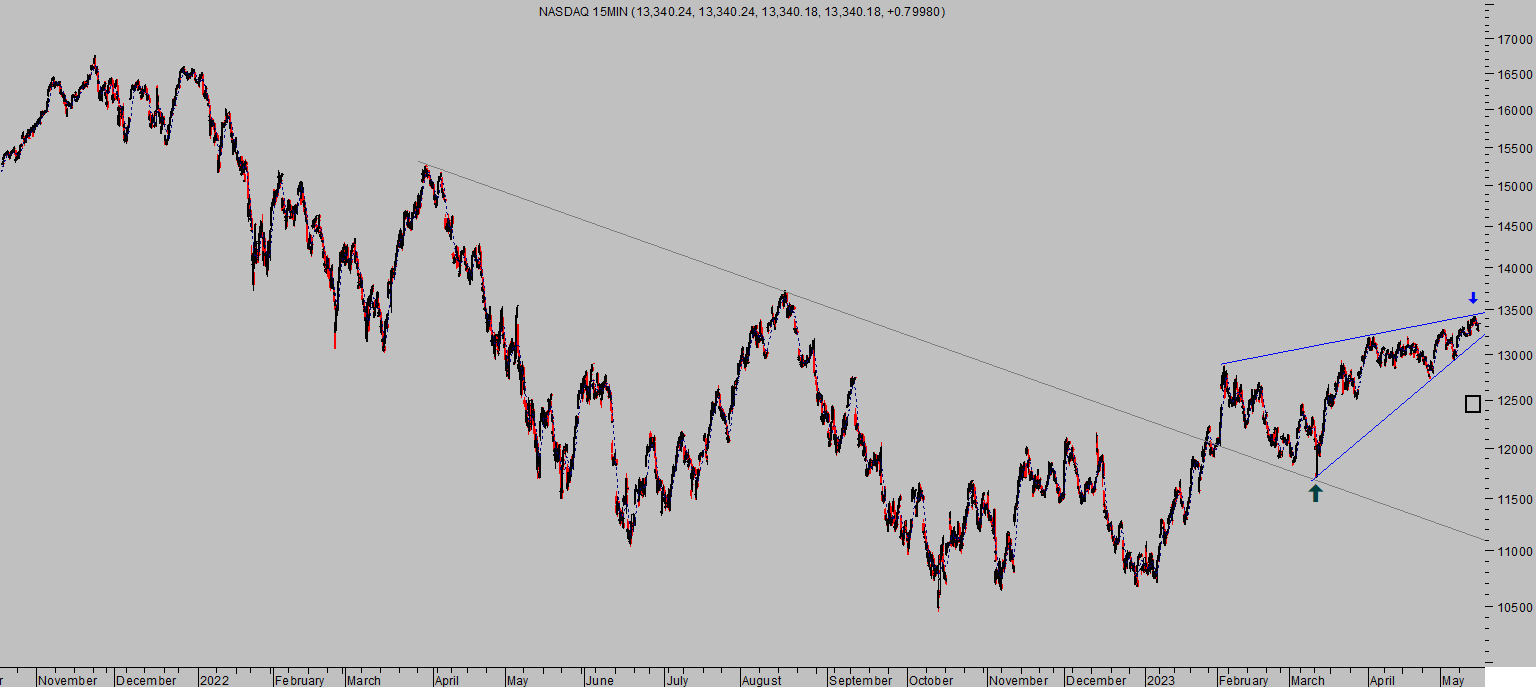Image resolution: width=1536 pixels, height=687 pixels.
Task: Click the 12000 price axis label
Action: pyautogui.click(x=1516, y=449)
